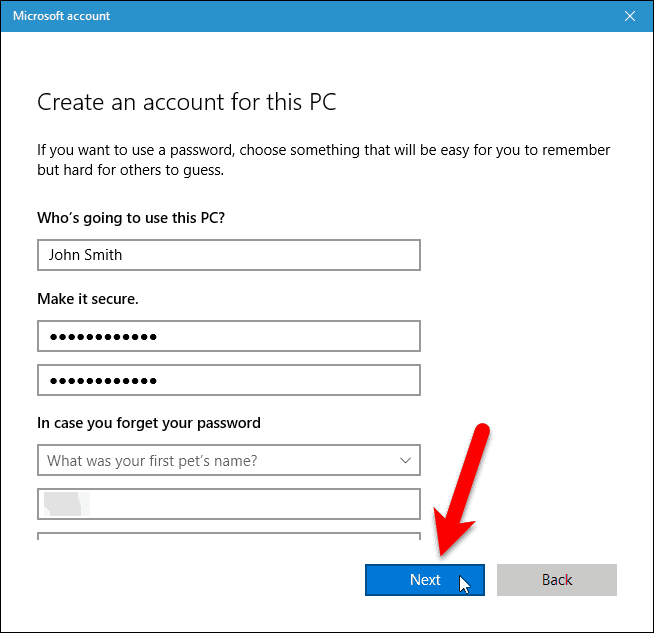The image size is (654, 633).
Task: Click In case you forget your password label
Action: click(x=149, y=423)
